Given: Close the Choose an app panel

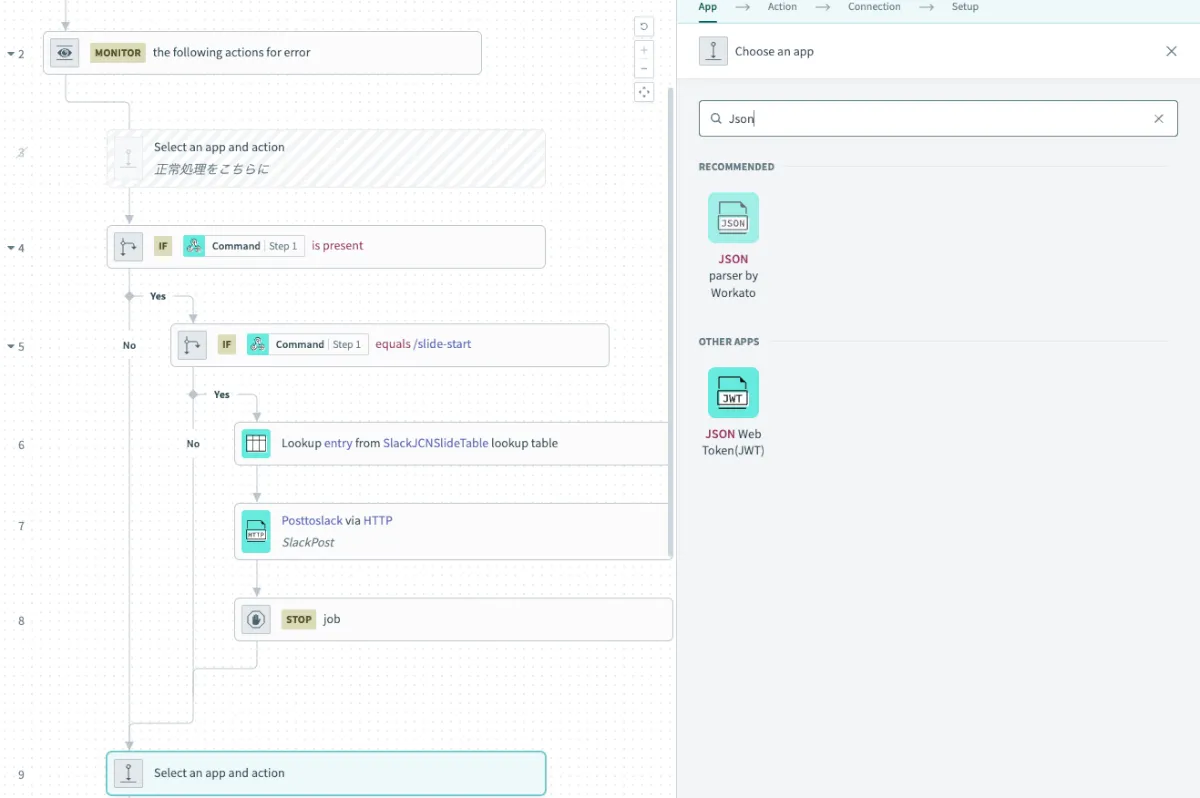Looking at the screenshot, I should (x=1171, y=51).
